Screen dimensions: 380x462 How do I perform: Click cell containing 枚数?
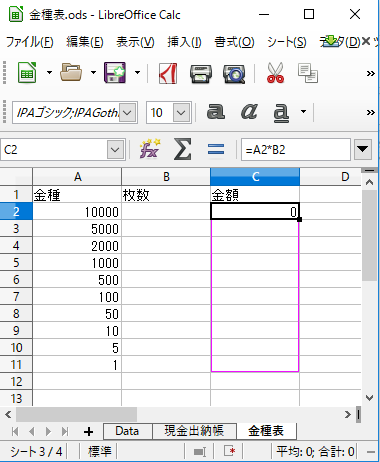click(x=166, y=195)
